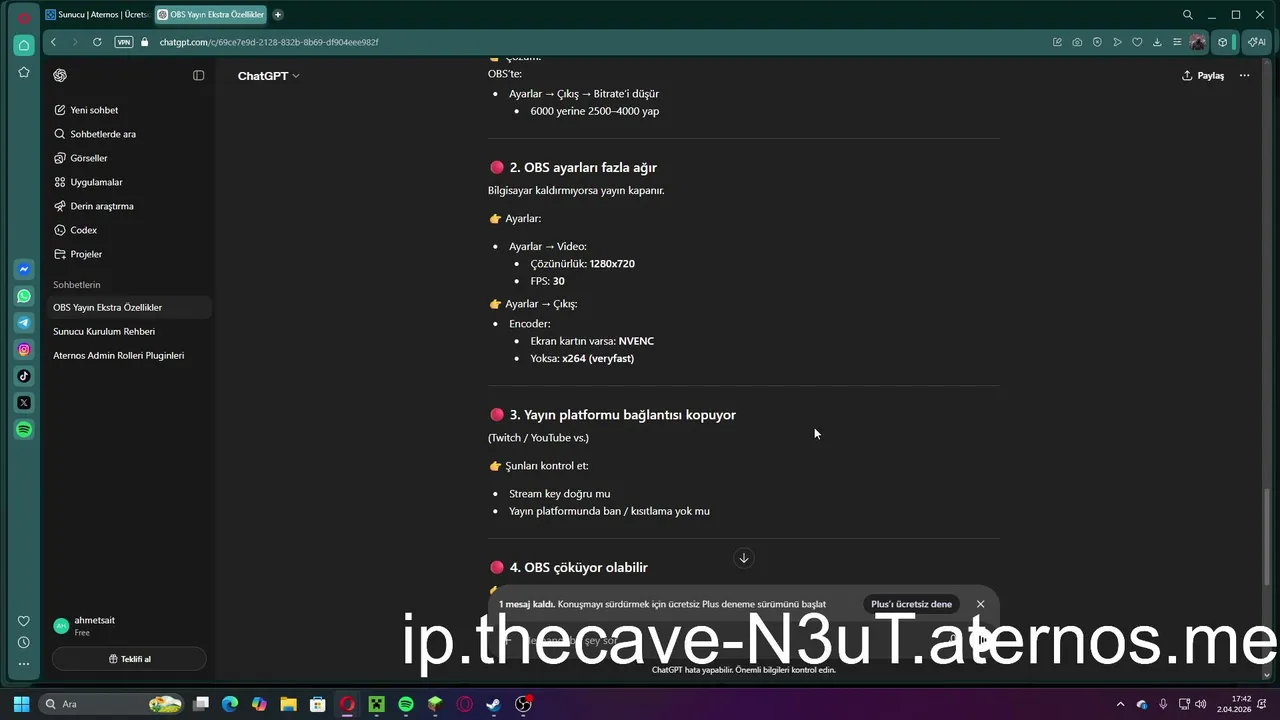Click the Opera sidebar home icon
The height and width of the screenshot is (720, 1280).
(x=24, y=46)
